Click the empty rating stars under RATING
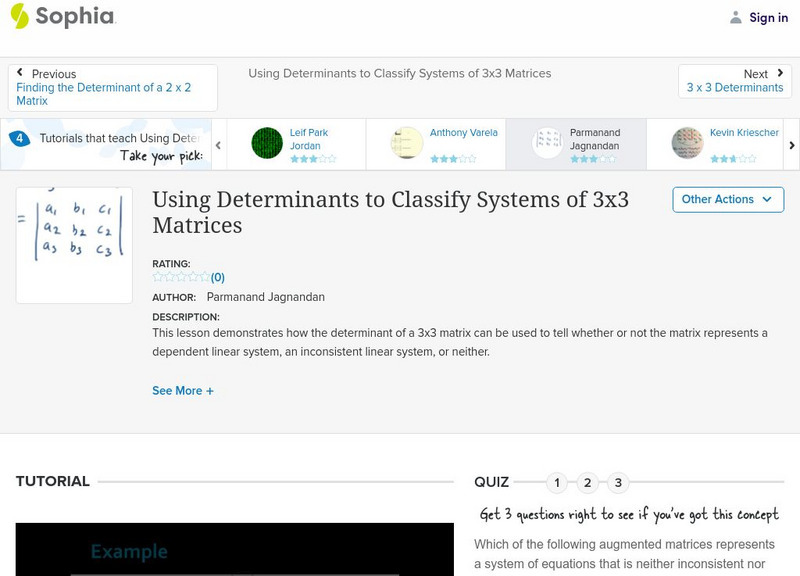This screenshot has width=800, height=576. [181, 277]
